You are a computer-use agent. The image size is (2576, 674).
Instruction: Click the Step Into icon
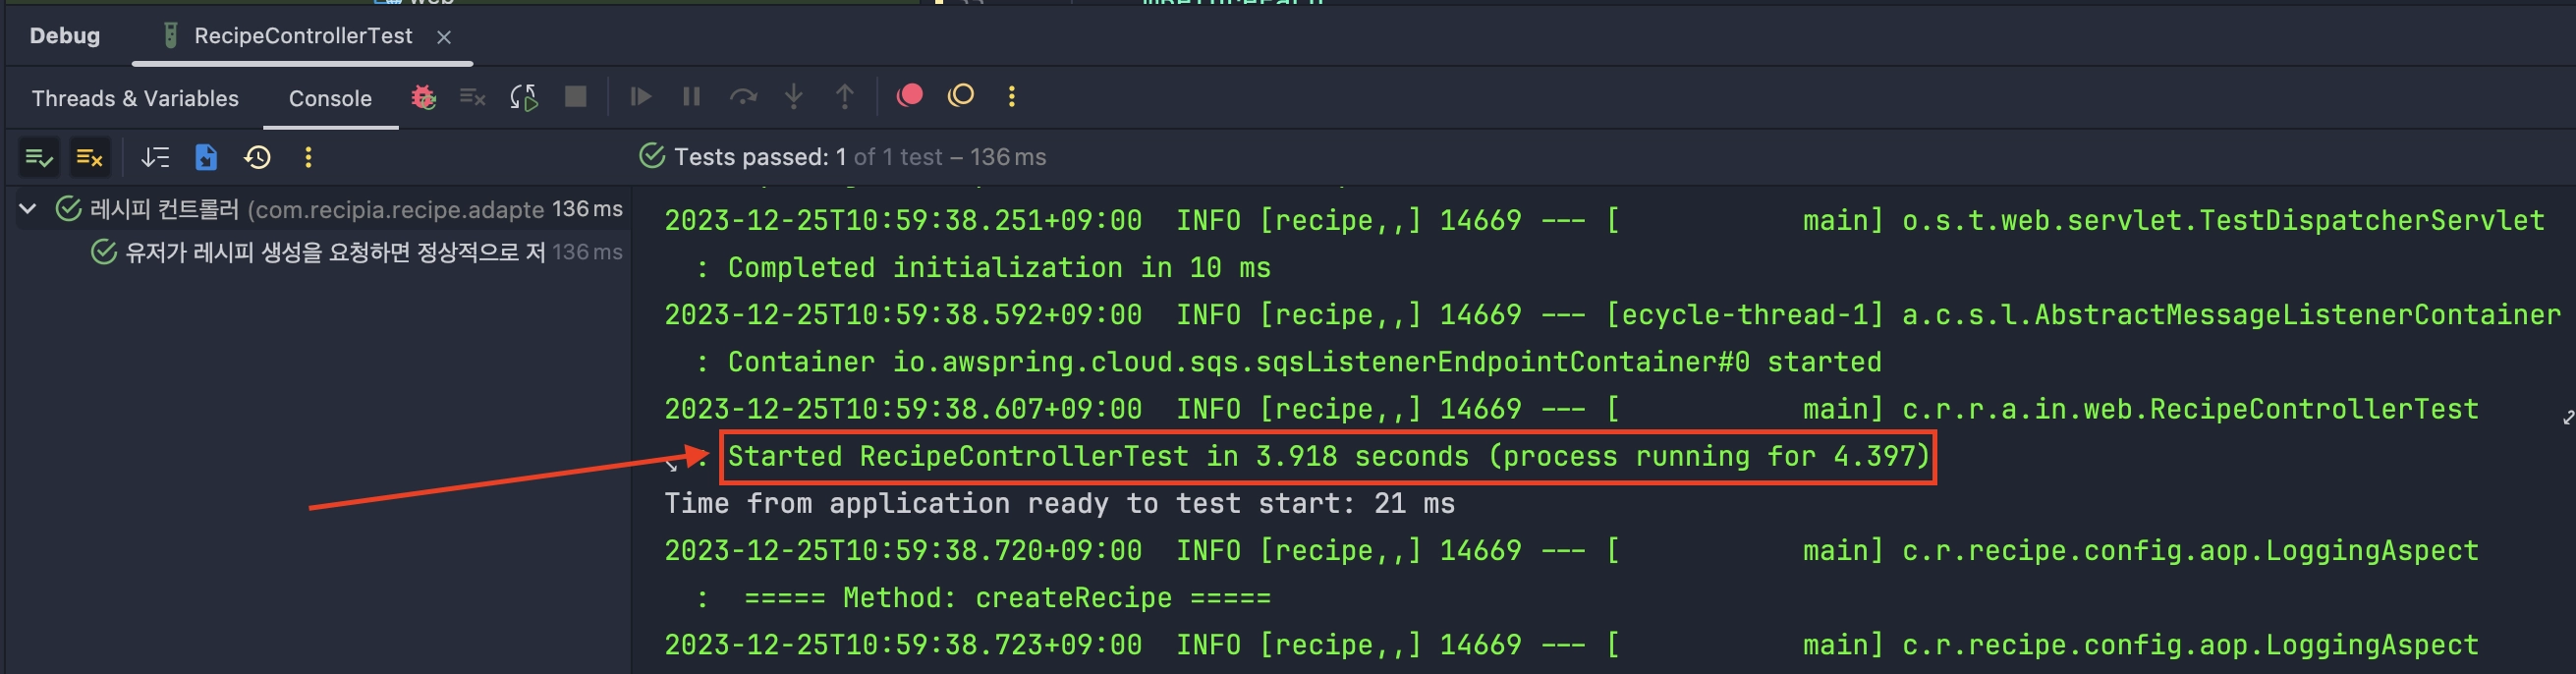point(794,97)
